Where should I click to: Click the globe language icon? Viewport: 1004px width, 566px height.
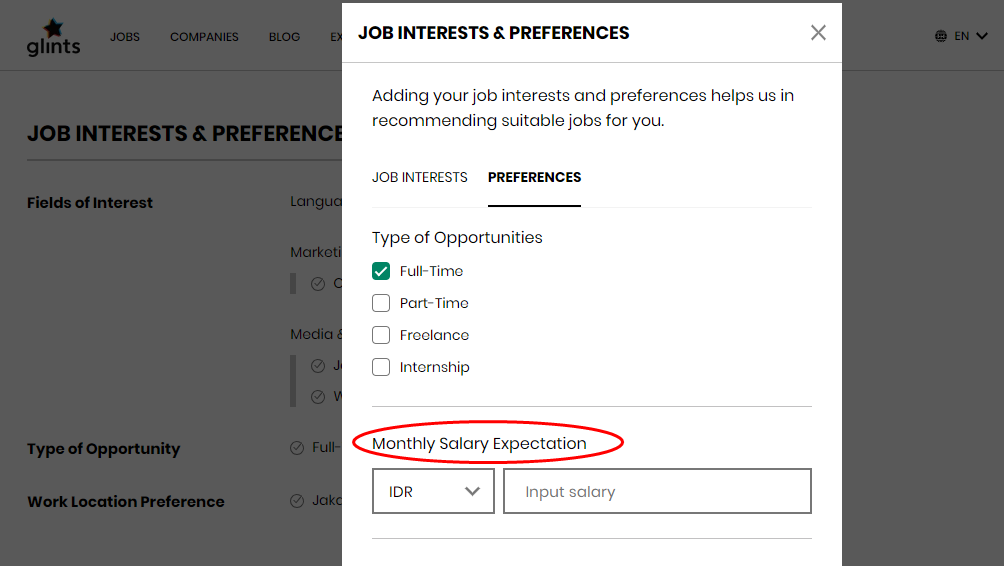coord(941,36)
